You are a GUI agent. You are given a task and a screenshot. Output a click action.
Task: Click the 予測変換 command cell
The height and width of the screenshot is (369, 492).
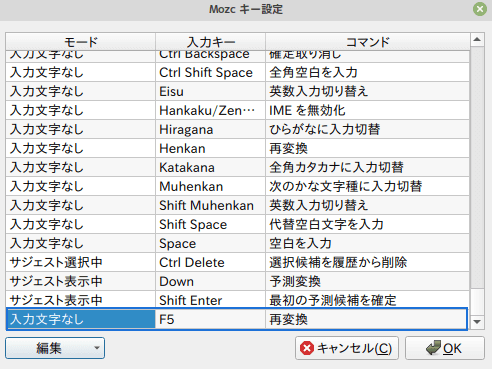click(367, 281)
